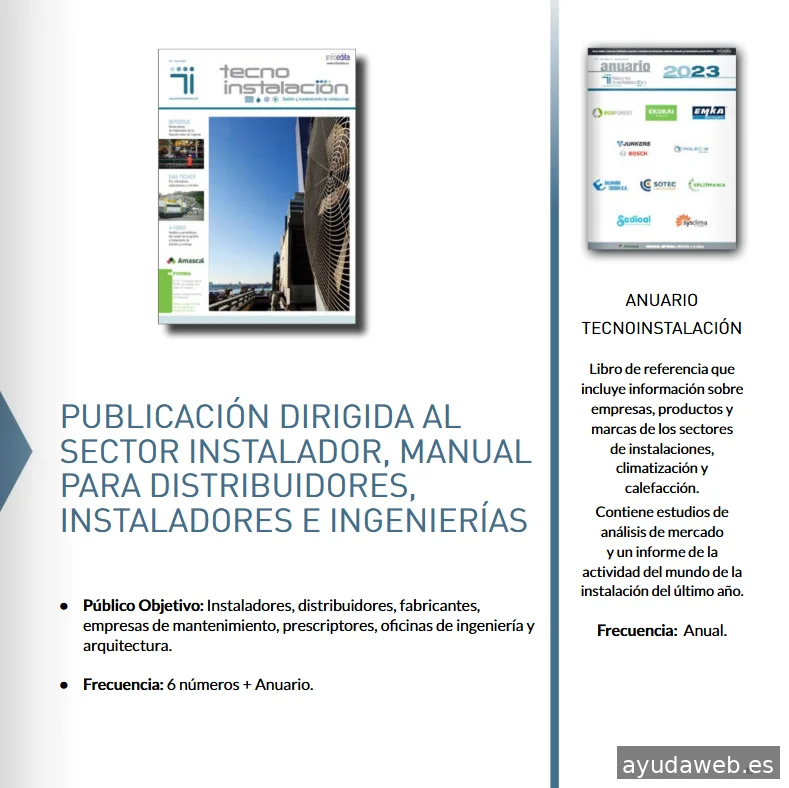Click the EMKA logo on Anuario cover
The height and width of the screenshot is (788, 789).
pyautogui.click(x=708, y=112)
